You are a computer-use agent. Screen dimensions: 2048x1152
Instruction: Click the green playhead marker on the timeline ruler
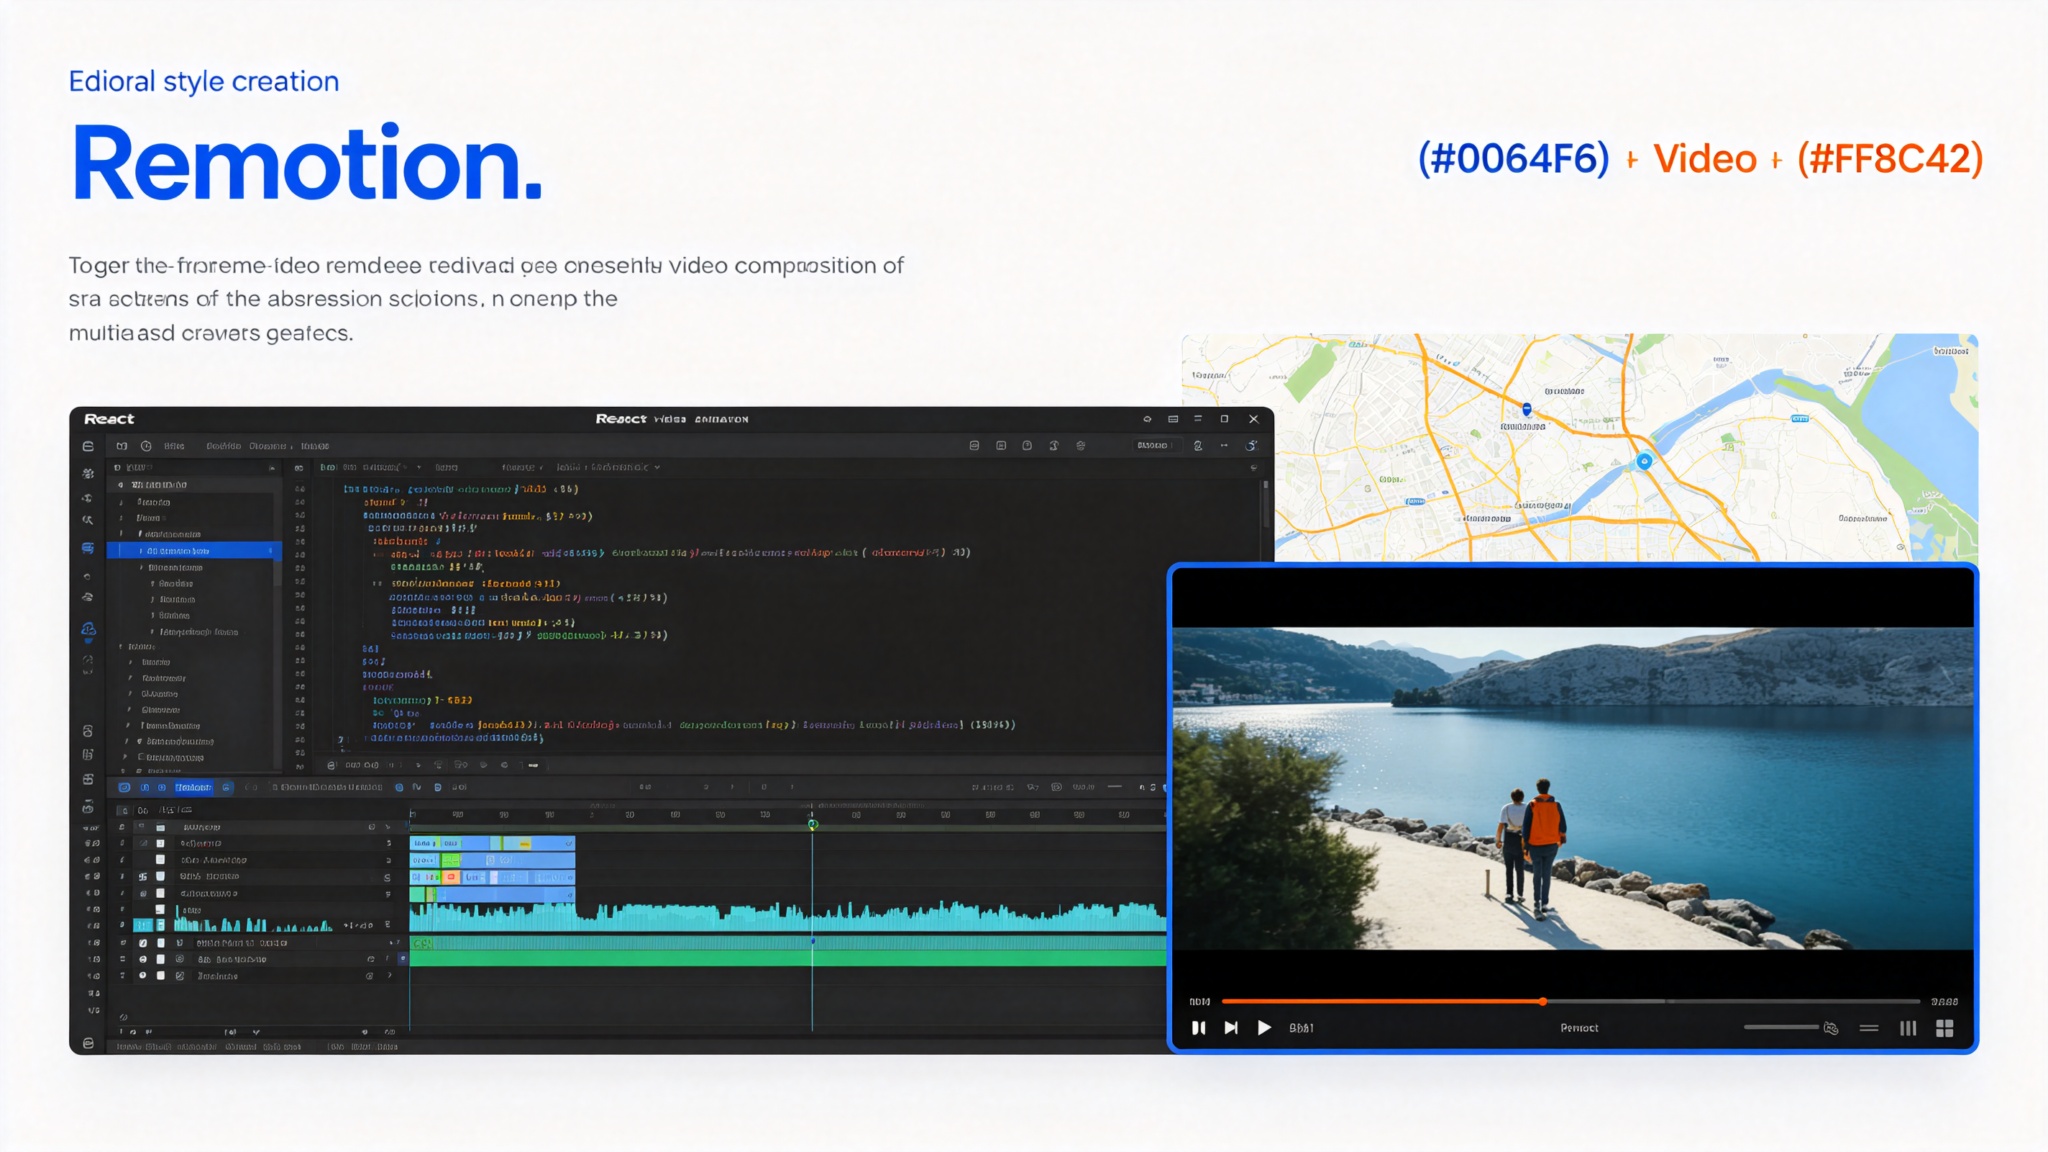pos(812,824)
